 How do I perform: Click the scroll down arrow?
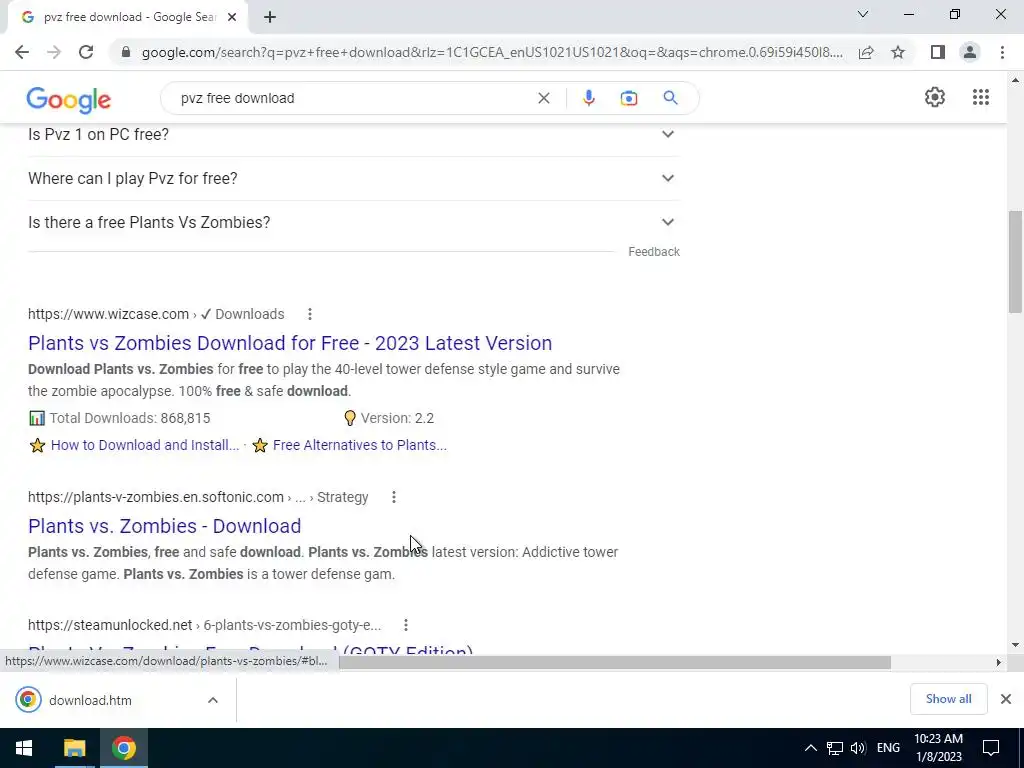point(1015,645)
